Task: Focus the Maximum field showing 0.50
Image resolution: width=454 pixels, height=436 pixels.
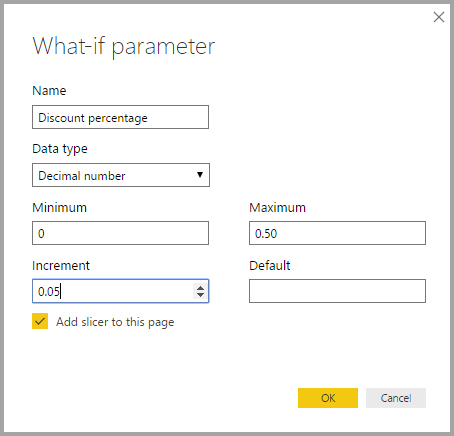Action: click(x=337, y=233)
